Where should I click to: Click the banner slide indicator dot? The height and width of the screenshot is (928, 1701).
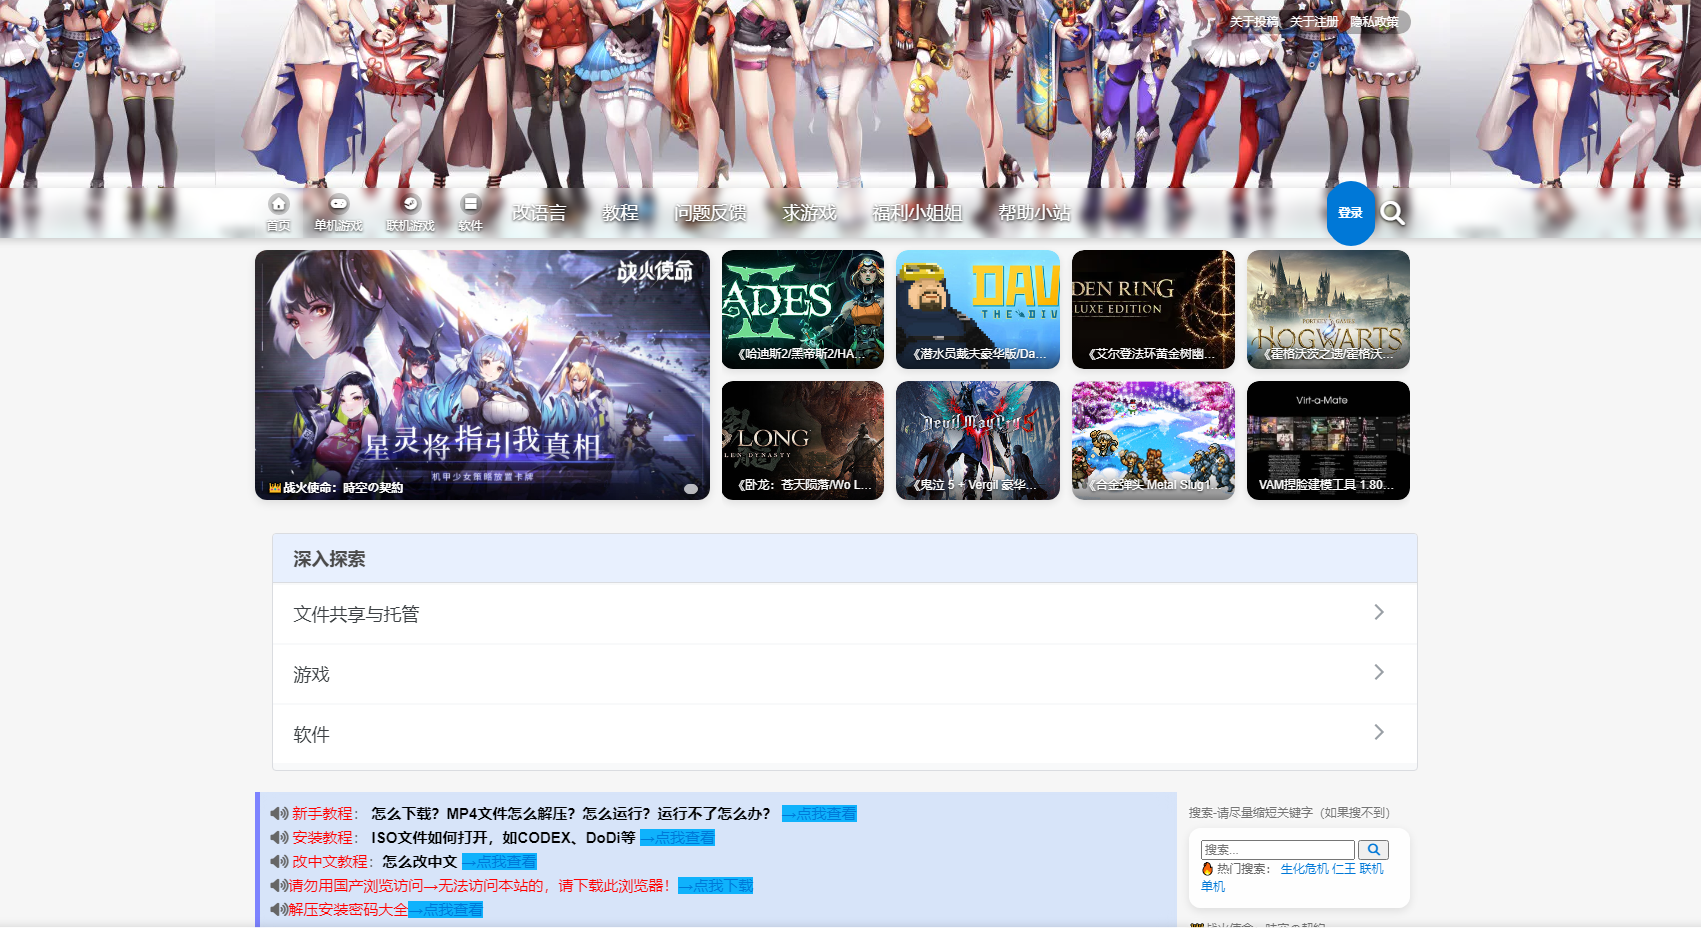[x=690, y=489]
